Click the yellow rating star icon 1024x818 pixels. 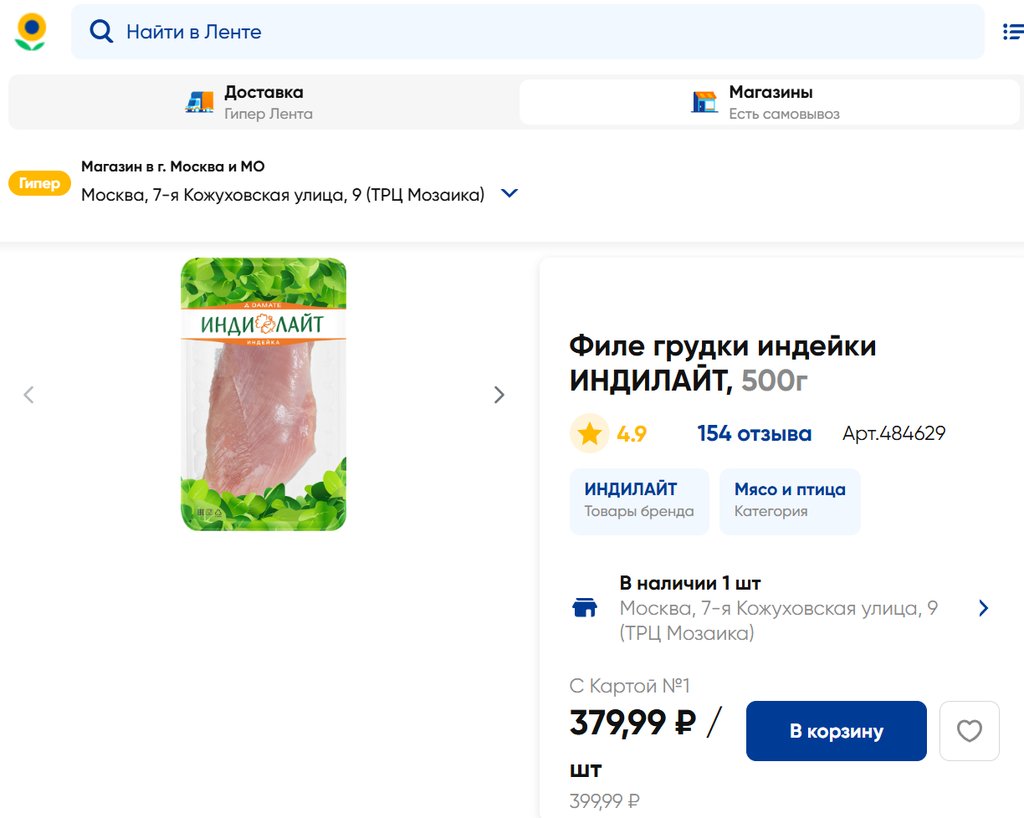pyautogui.click(x=589, y=434)
